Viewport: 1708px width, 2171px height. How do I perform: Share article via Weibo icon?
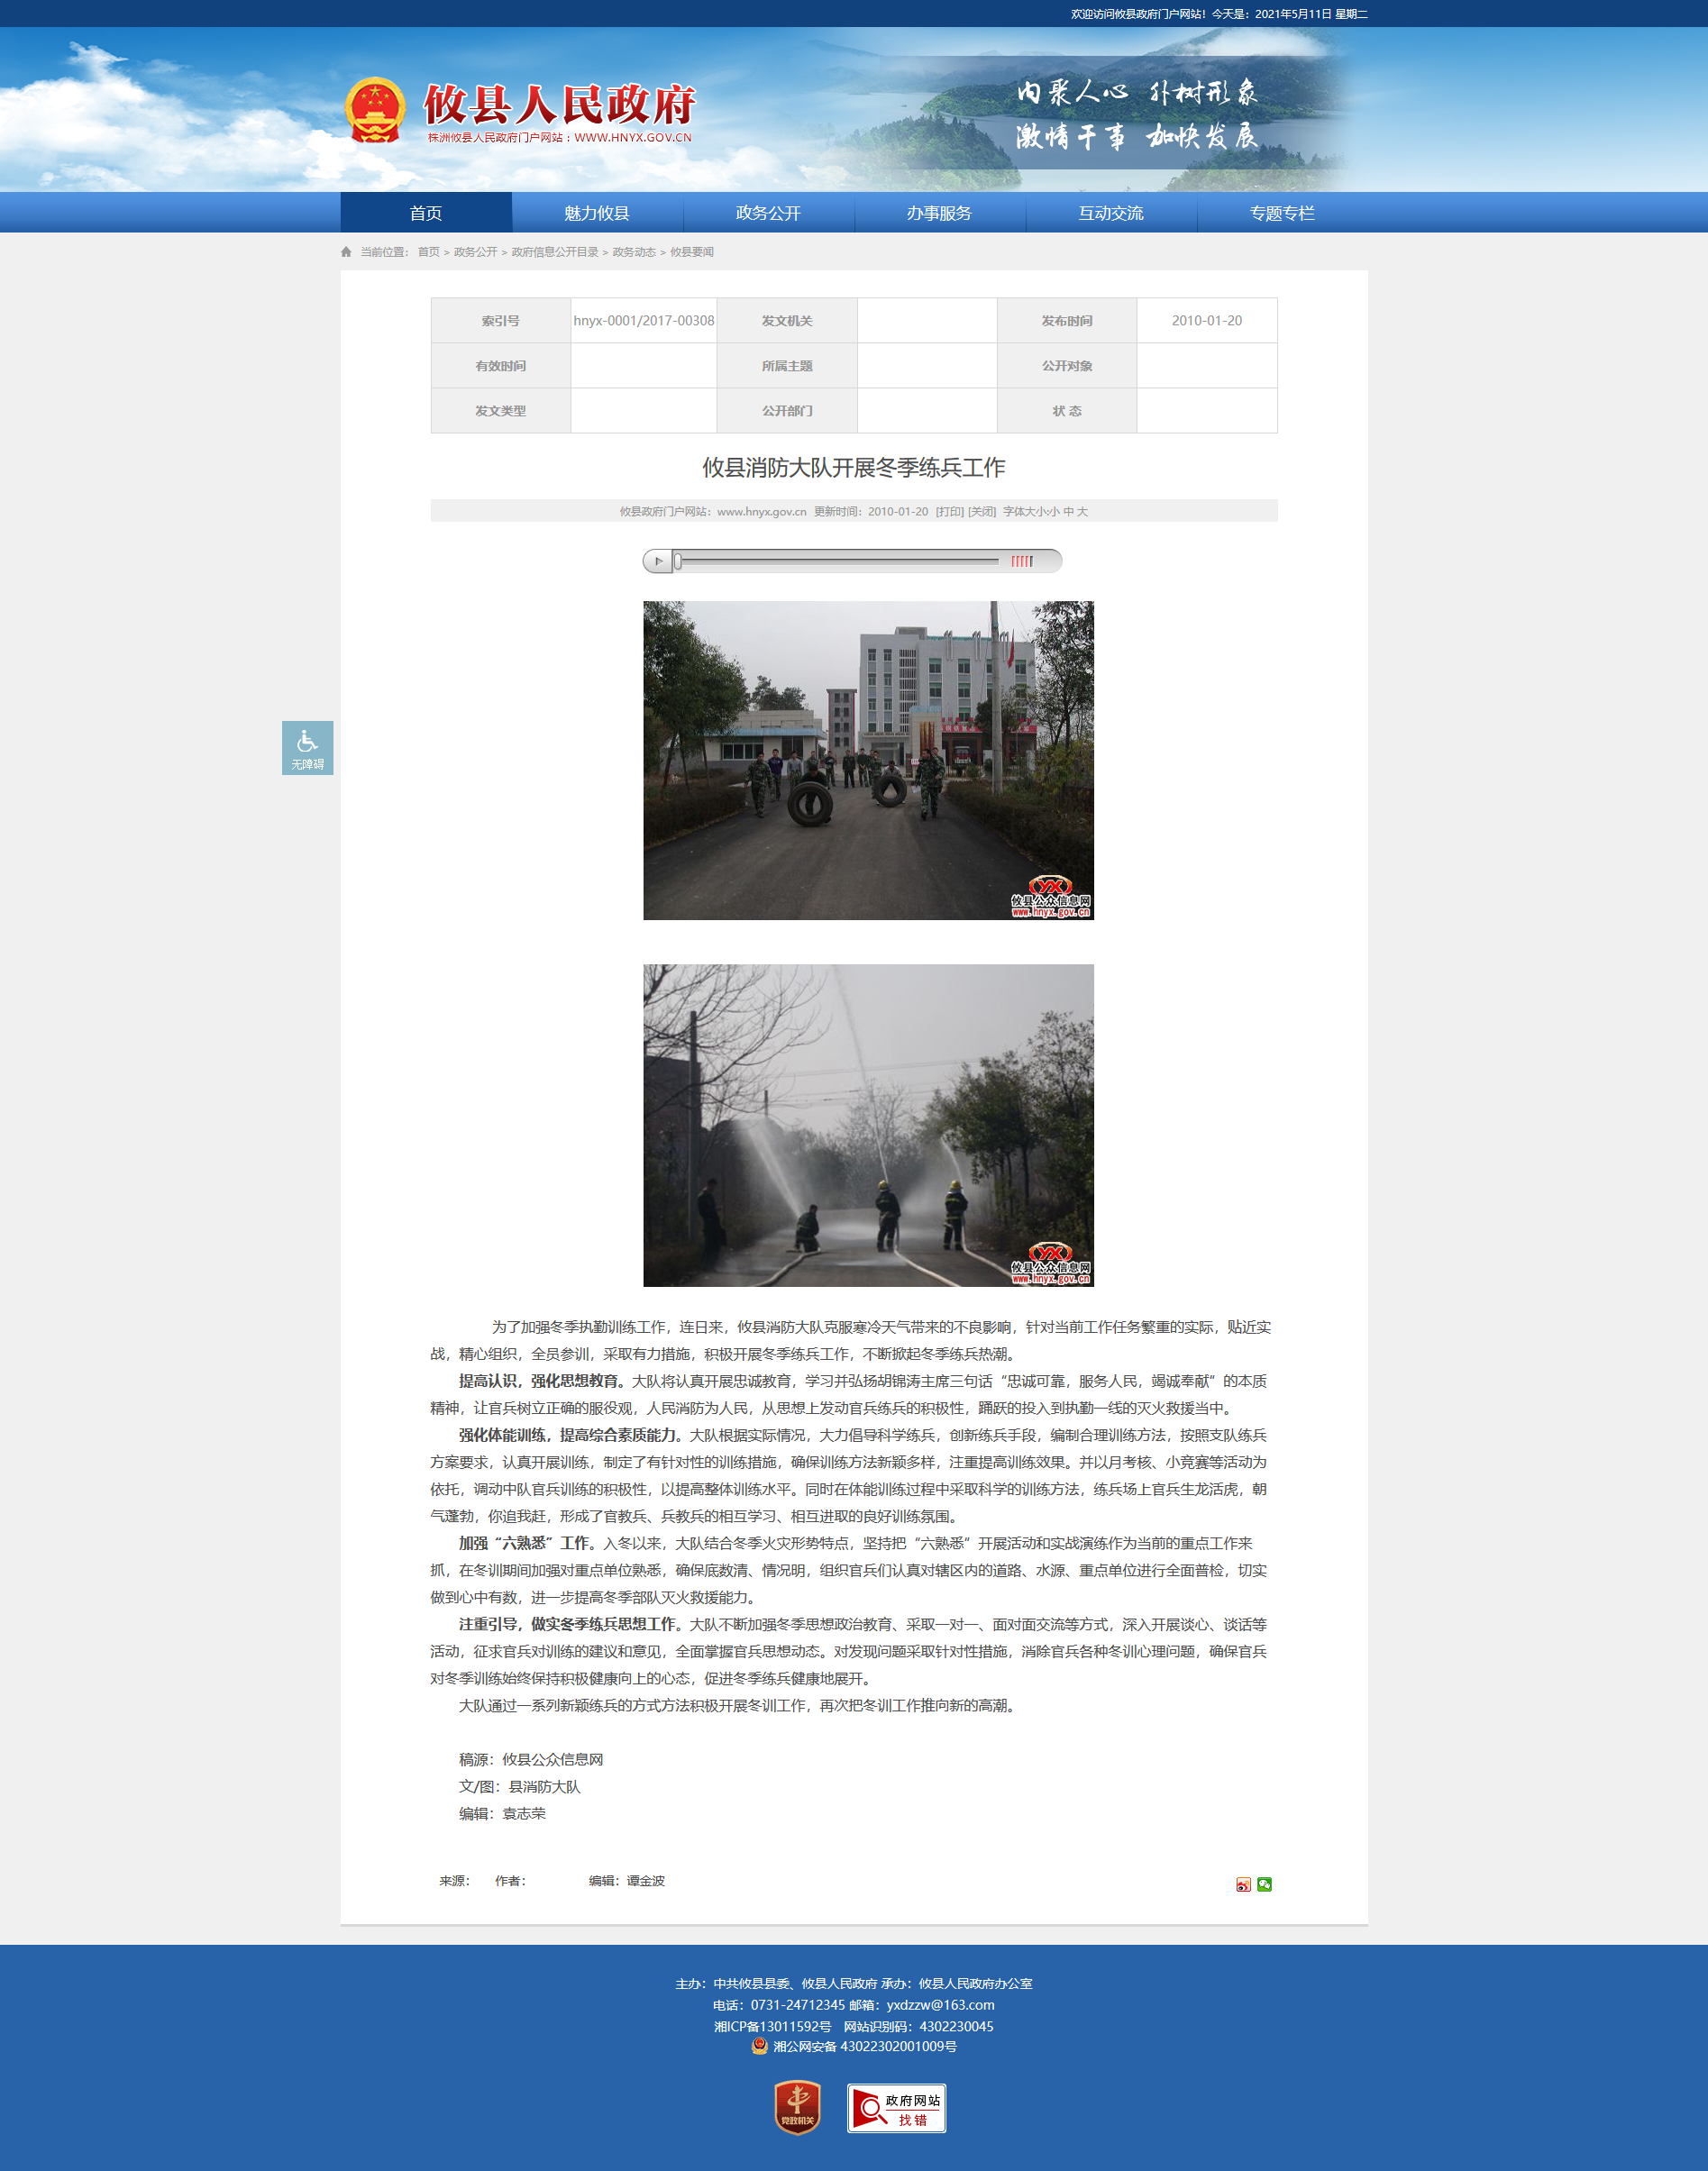(1243, 1884)
